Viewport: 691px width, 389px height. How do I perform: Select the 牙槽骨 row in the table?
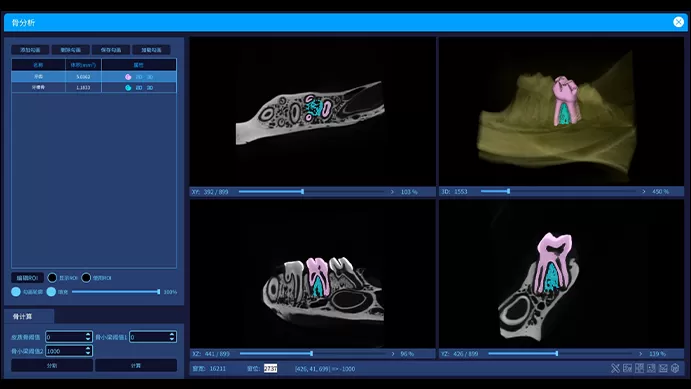tap(94, 88)
